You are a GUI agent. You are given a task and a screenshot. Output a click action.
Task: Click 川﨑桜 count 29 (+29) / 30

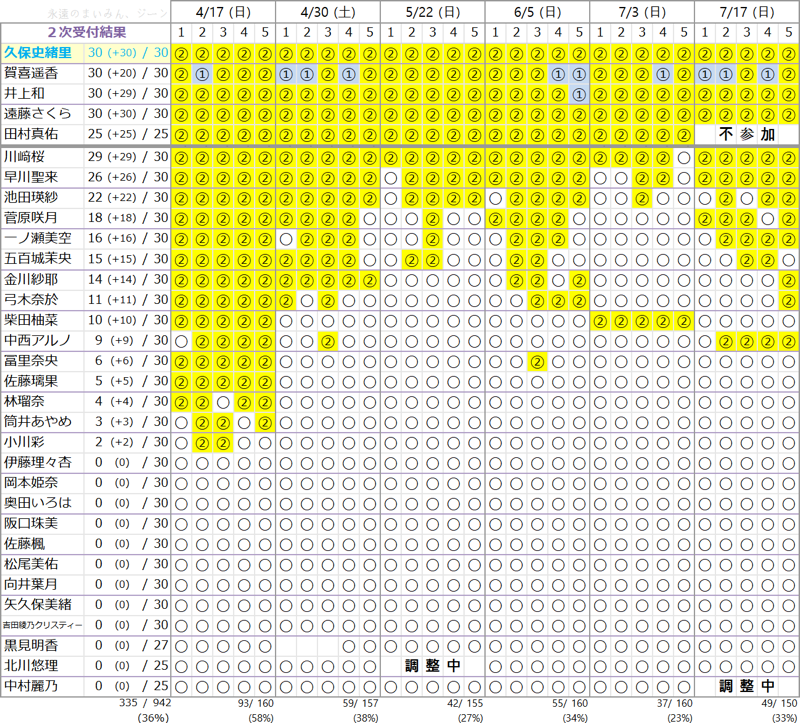point(128,157)
